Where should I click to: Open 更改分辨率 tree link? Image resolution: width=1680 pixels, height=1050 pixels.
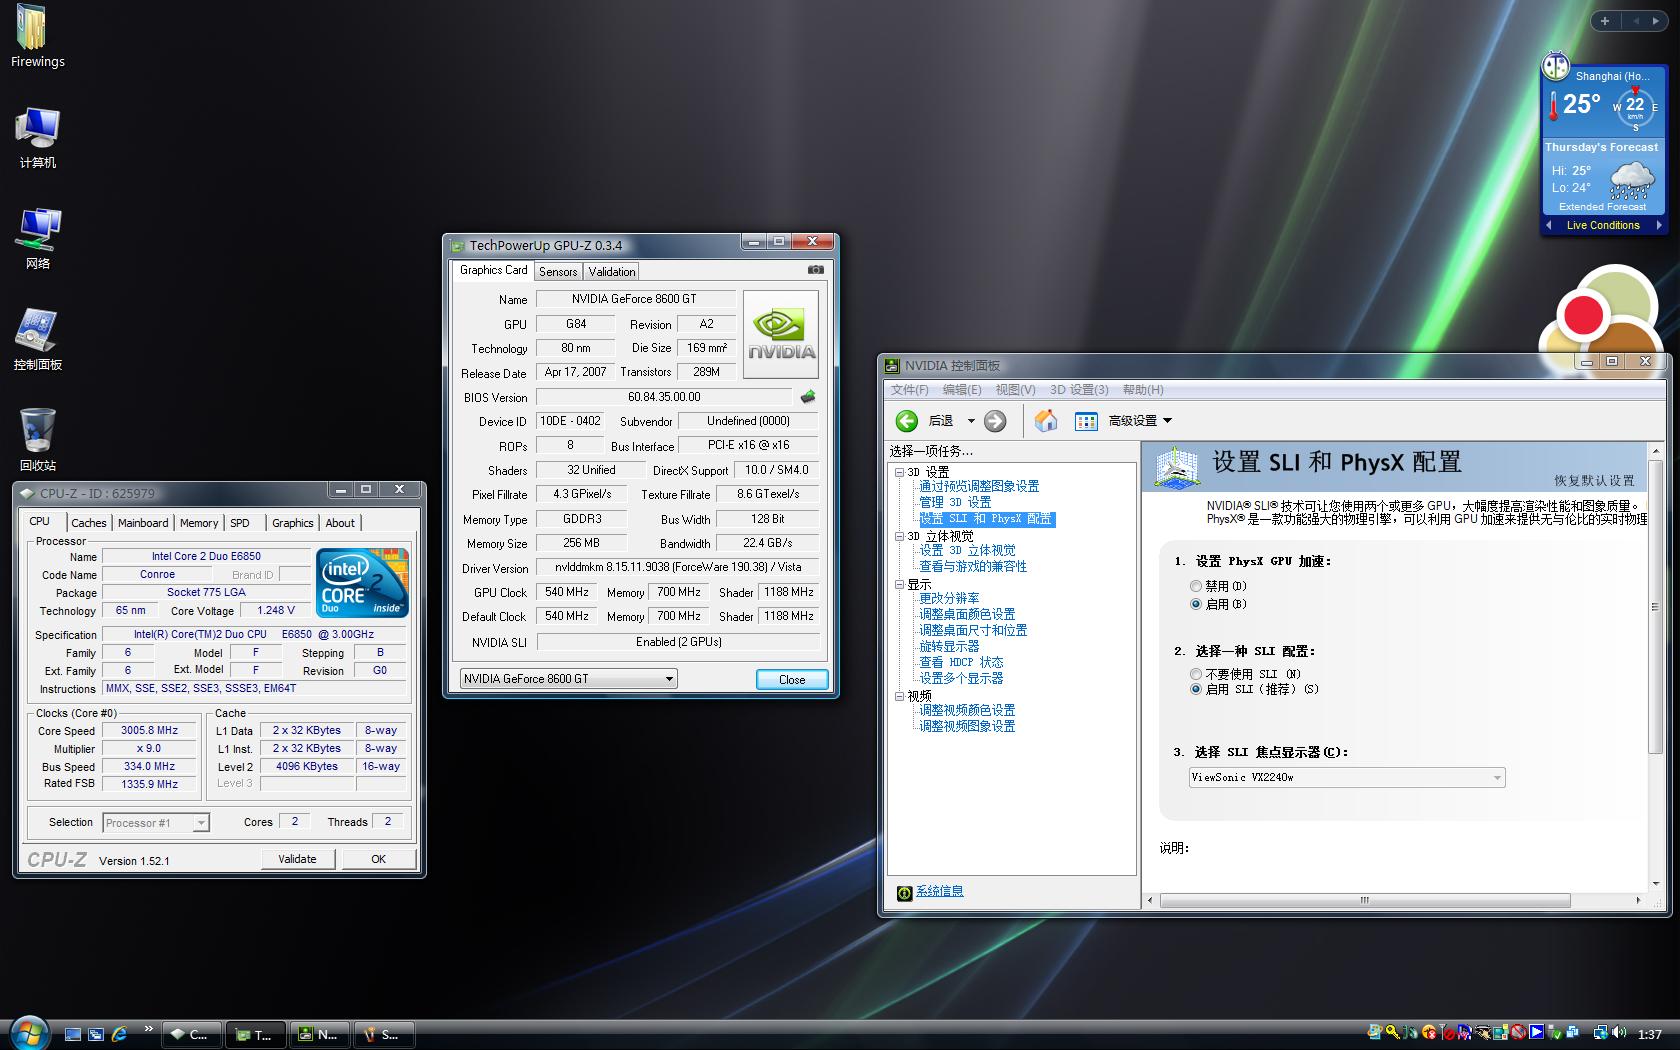click(x=949, y=599)
